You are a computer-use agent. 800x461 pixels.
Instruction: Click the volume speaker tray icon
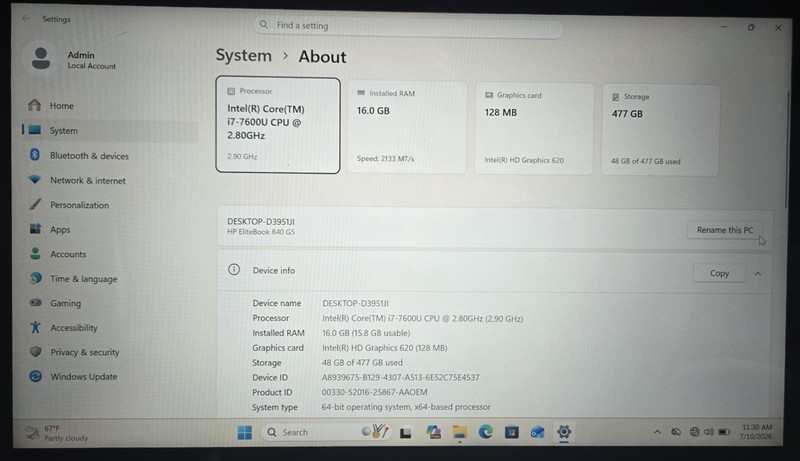pos(709,432)
